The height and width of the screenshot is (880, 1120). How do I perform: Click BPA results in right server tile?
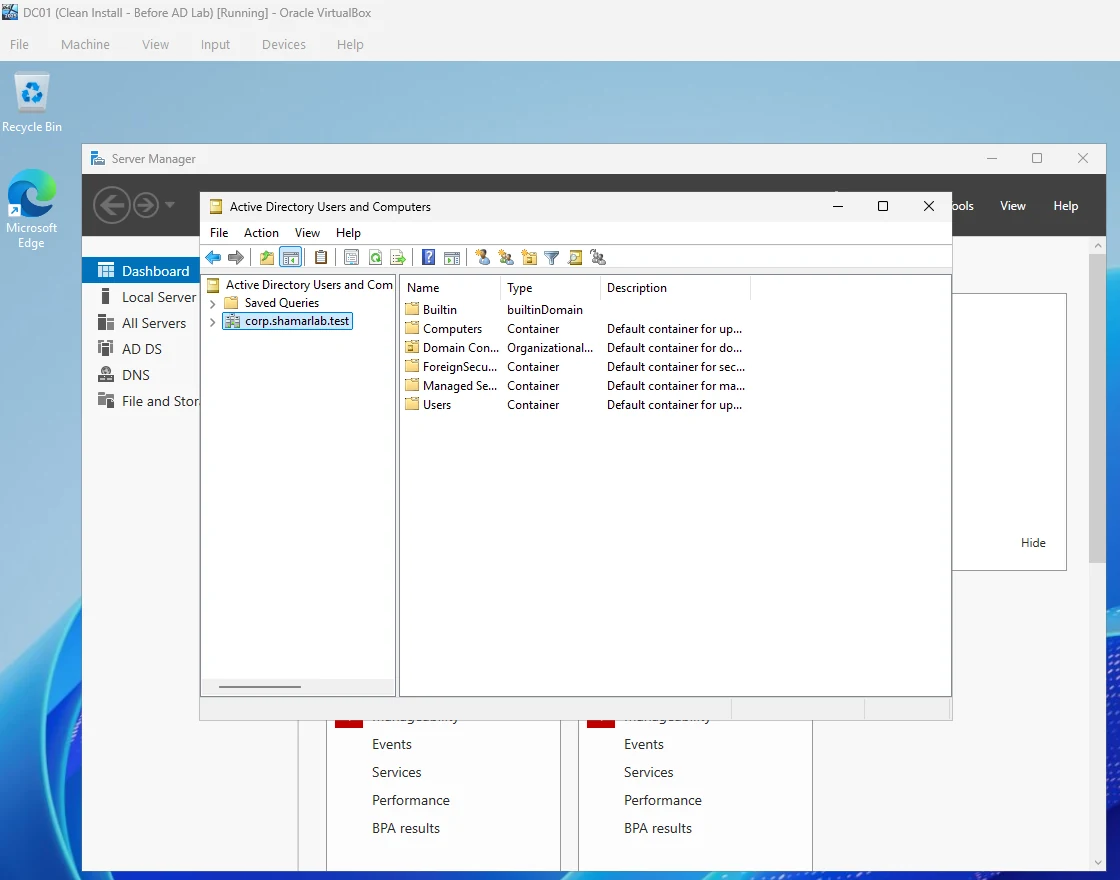(x=658, y=829)
